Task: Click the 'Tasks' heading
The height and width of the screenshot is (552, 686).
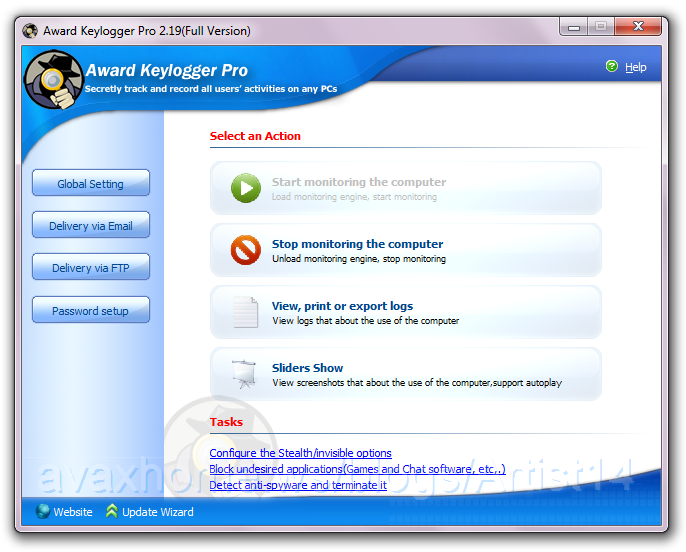Action: click(x=226, y=422)
